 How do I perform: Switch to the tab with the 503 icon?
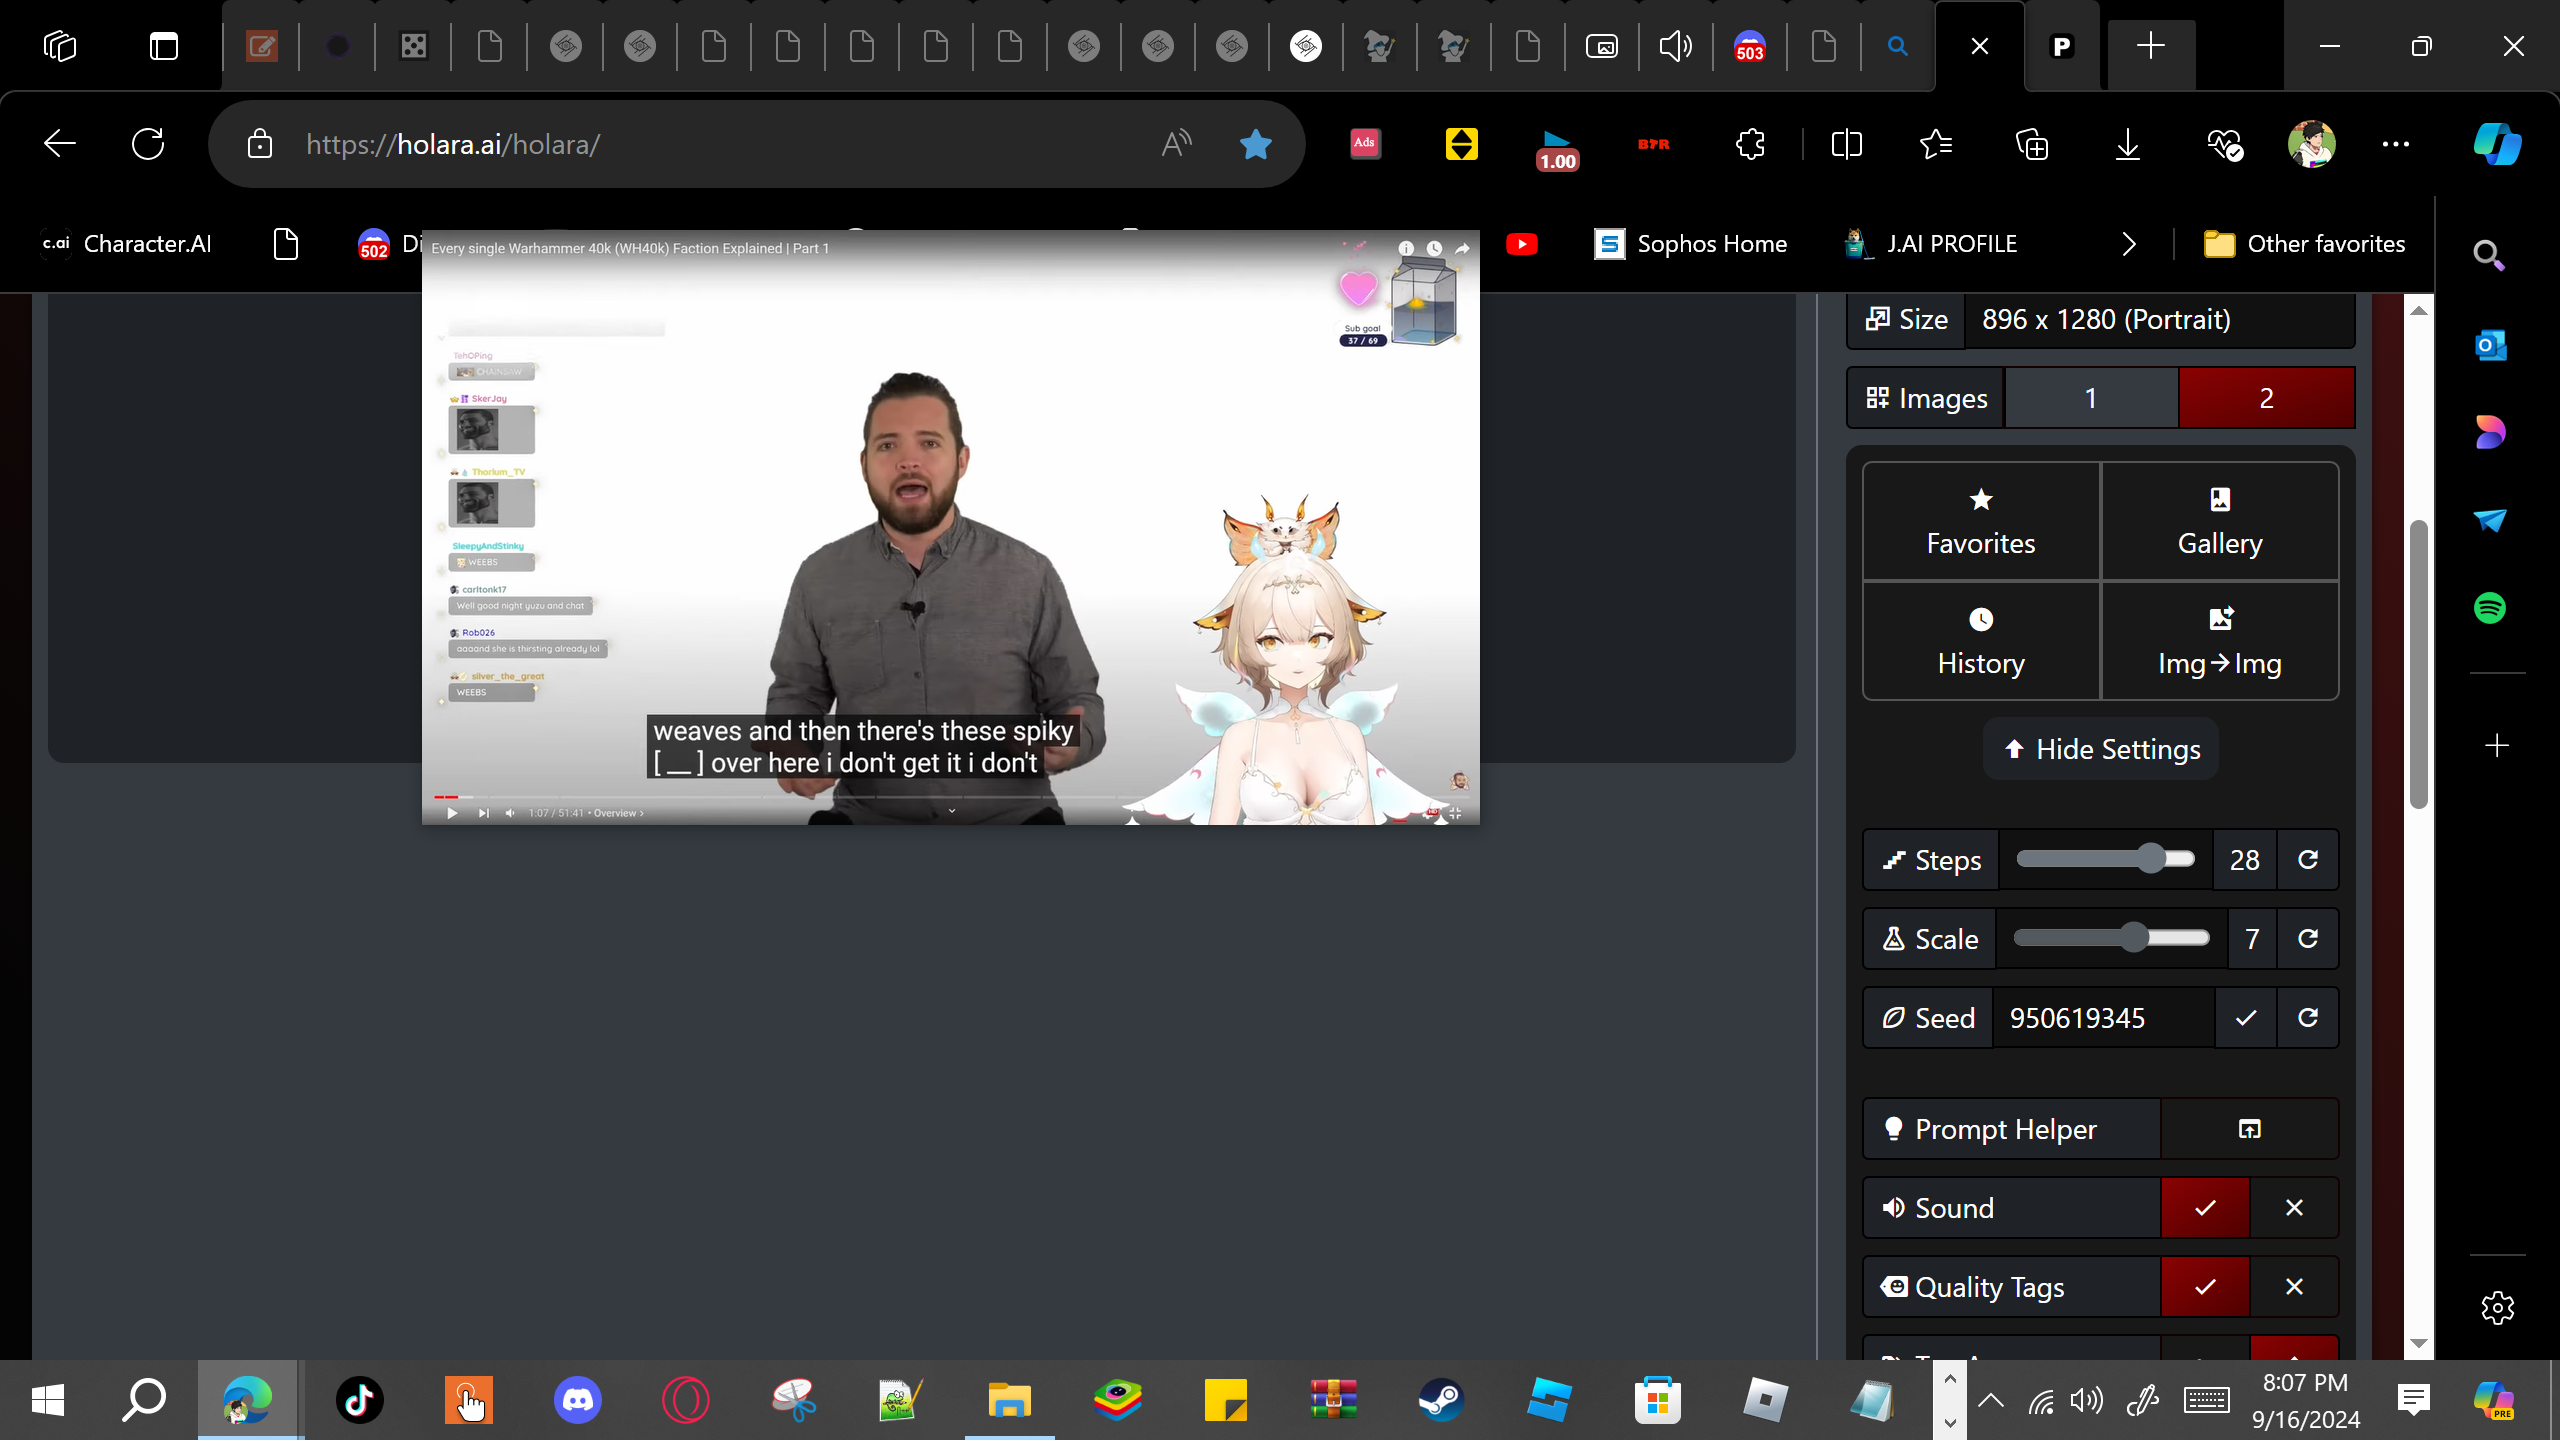click(1750, 46)
